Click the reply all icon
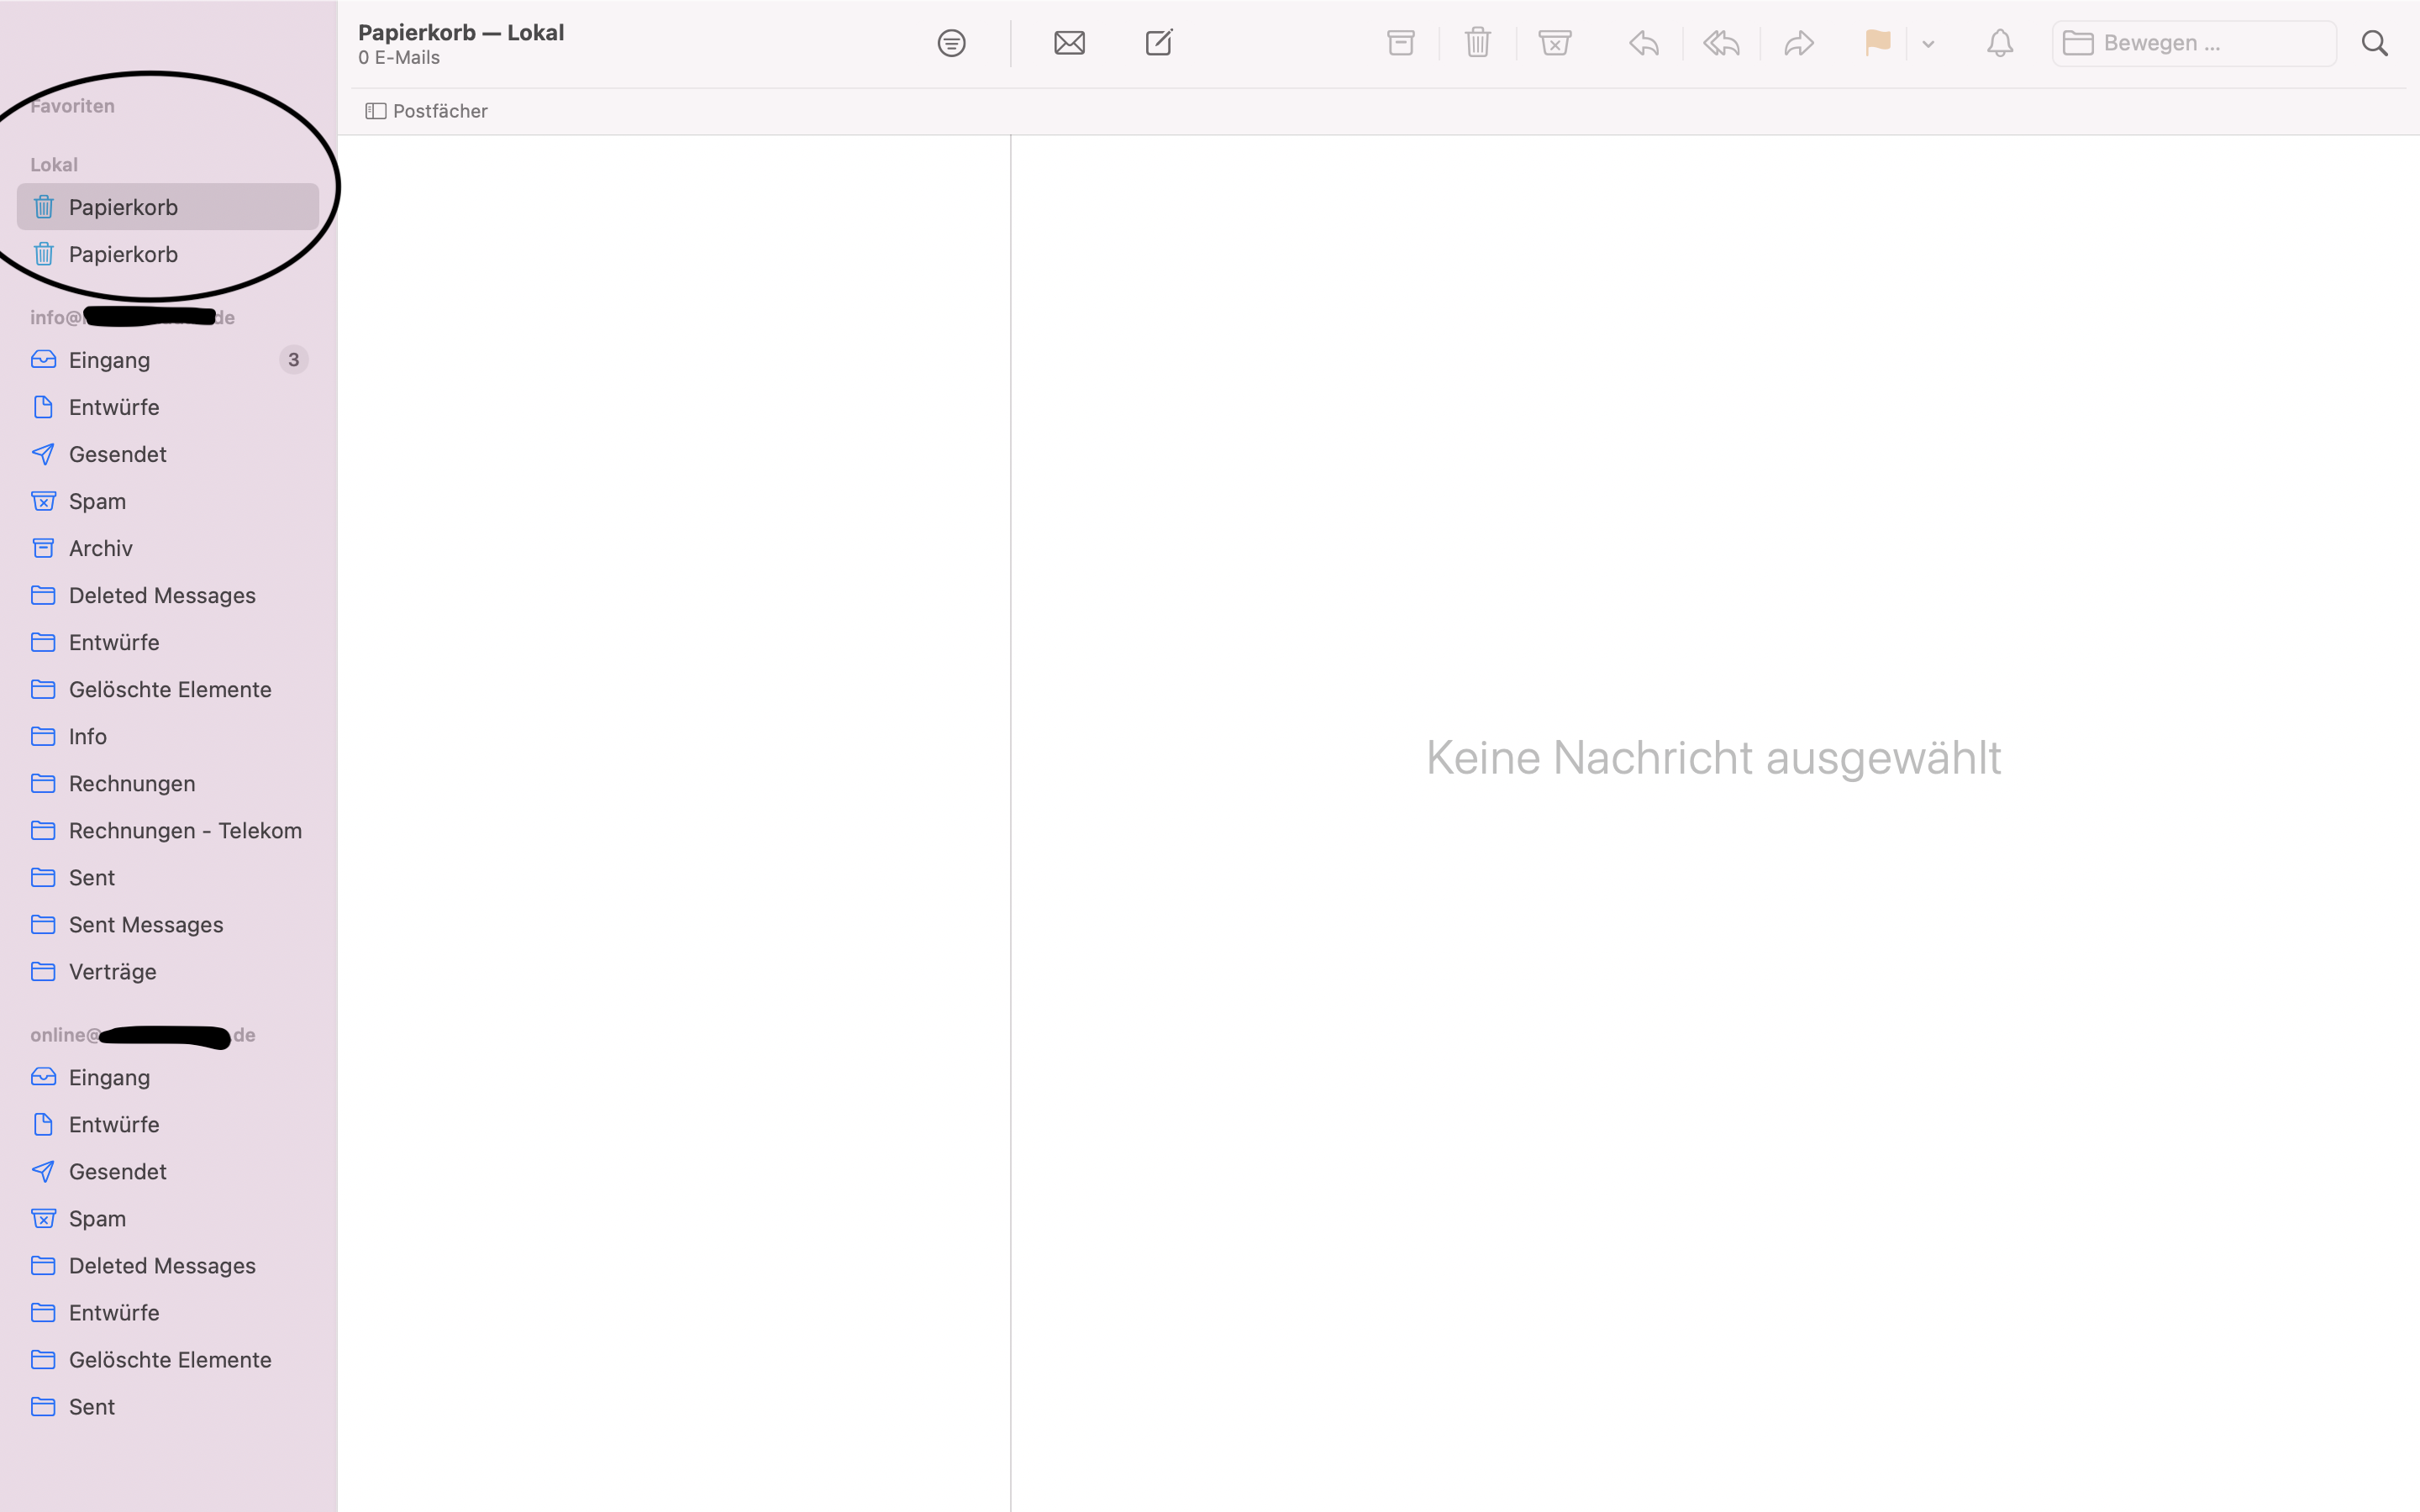Viewport: 2420px width, 1512px height. pos(1721,43)
